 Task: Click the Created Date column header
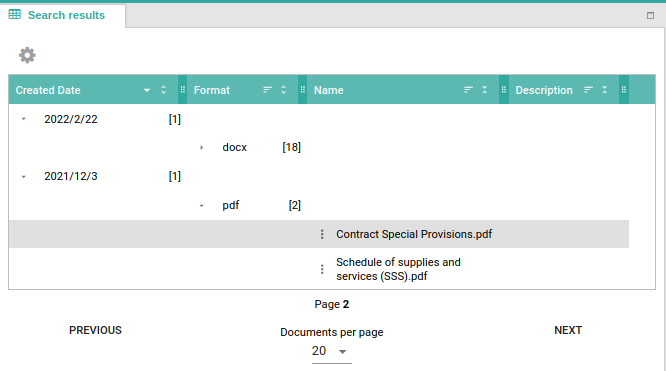click(48, 90)
